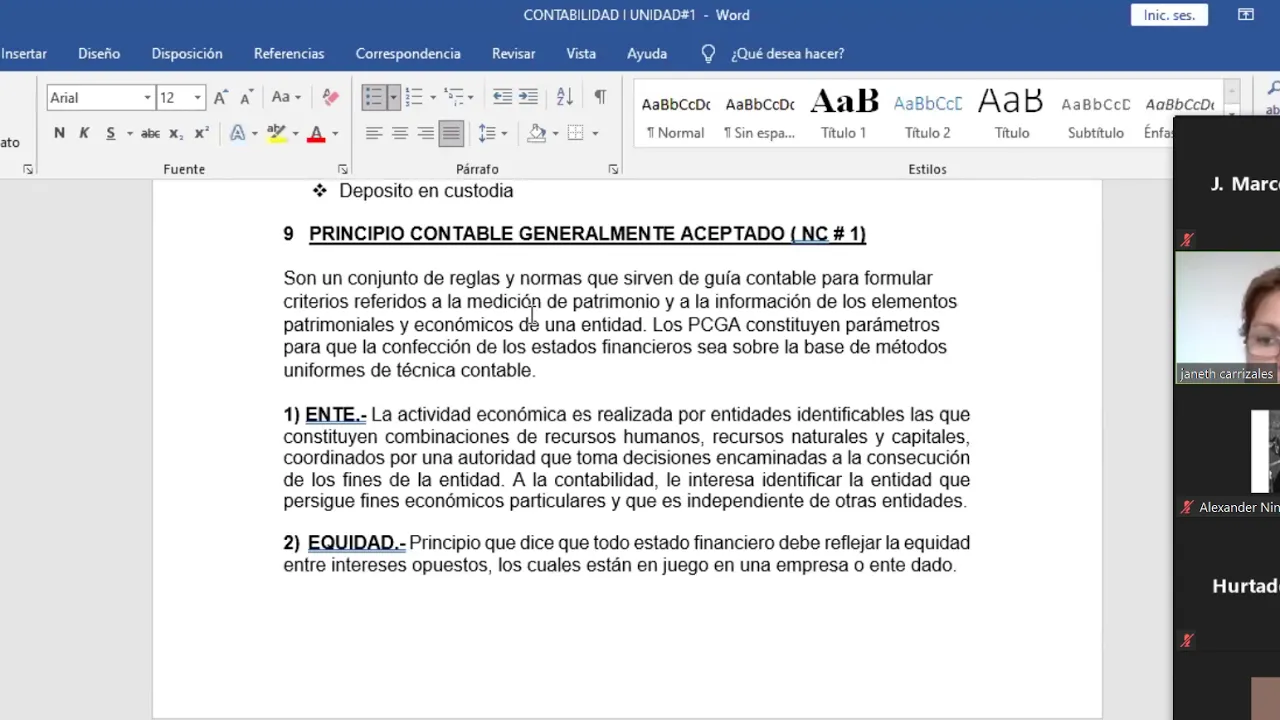Decrease the font size
Image resolution: width=1280 pixels, height=720 pixels.
click(246, 97)
